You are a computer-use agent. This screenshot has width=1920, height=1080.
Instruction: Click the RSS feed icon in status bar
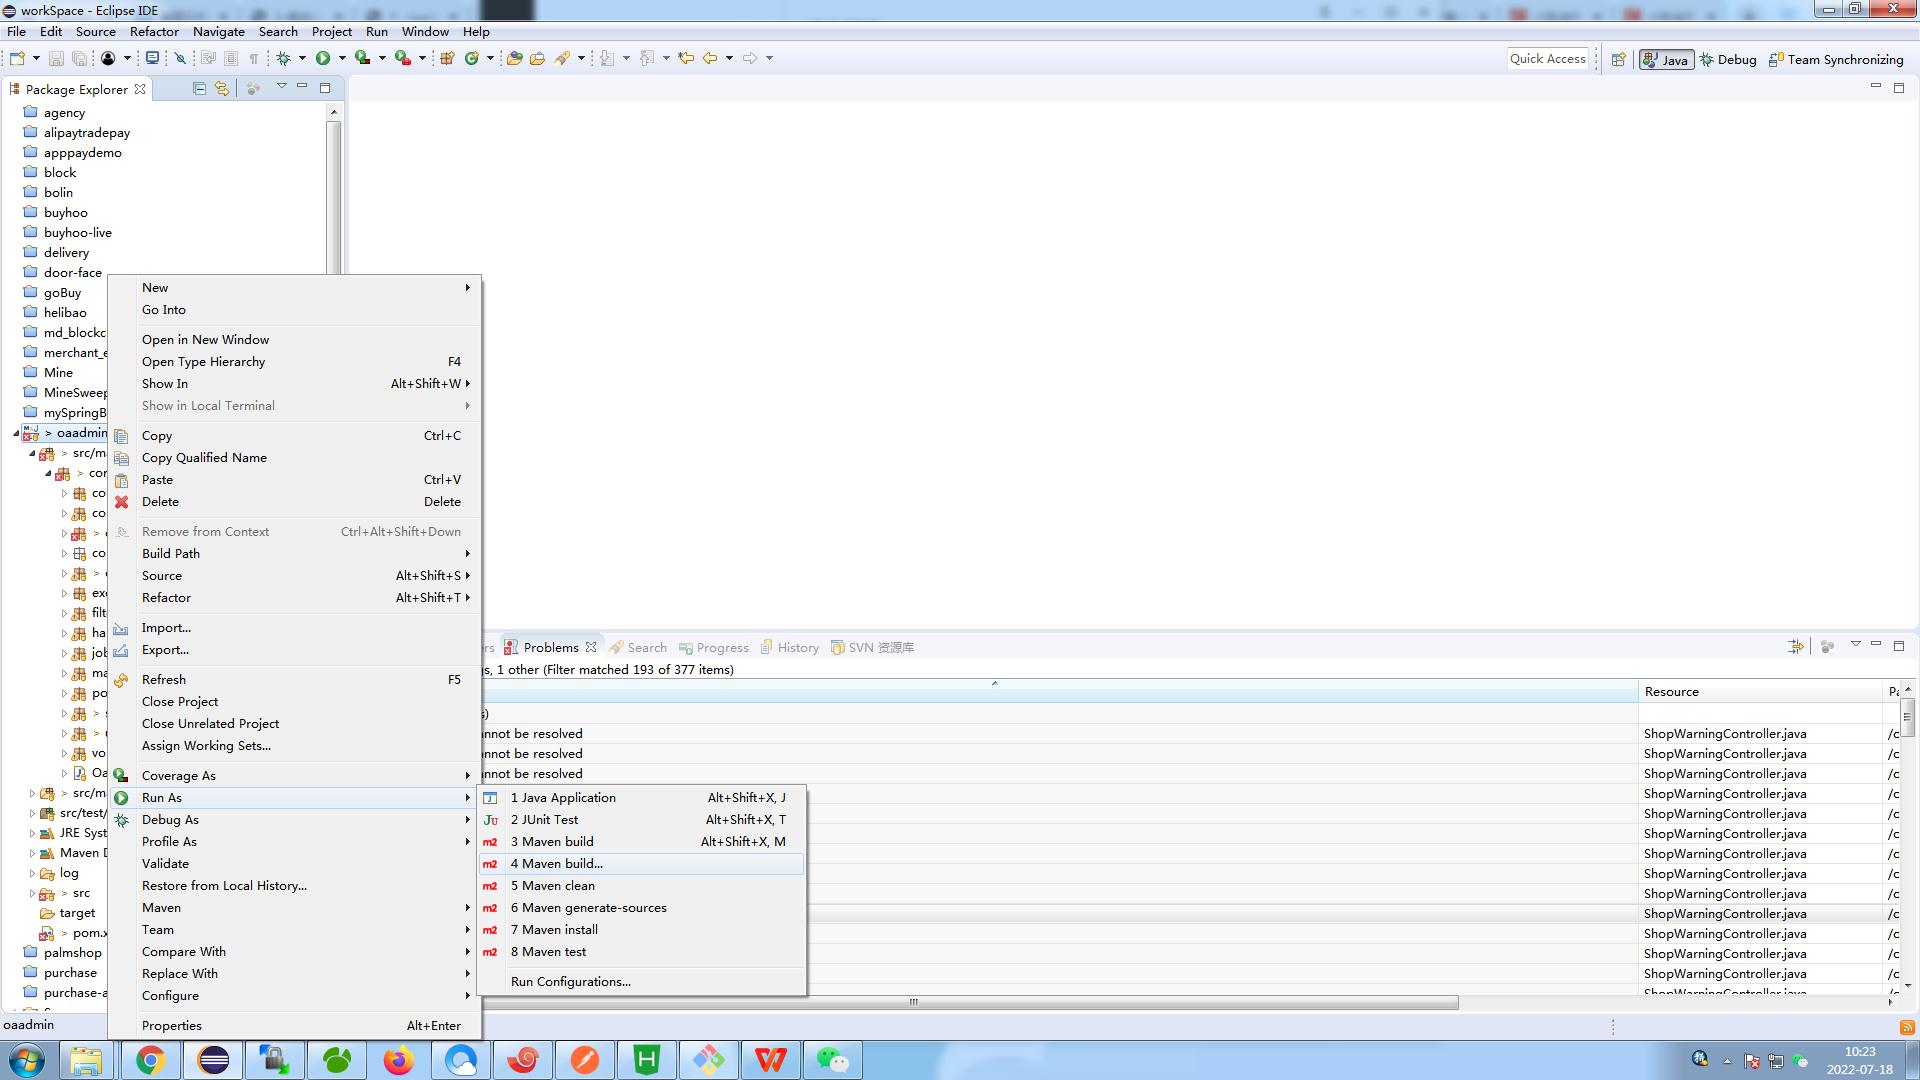[1907, 1027]
